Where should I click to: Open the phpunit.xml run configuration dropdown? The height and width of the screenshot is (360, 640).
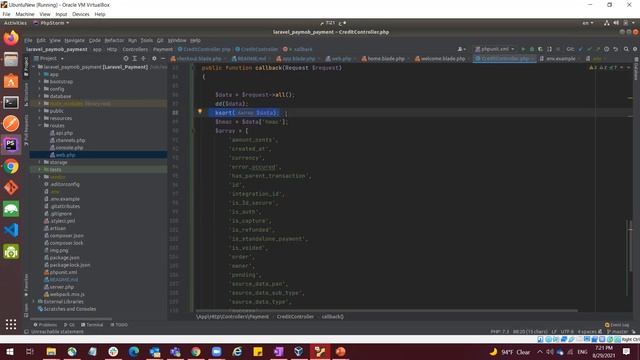pyautogui.click(x=494, y=49)
